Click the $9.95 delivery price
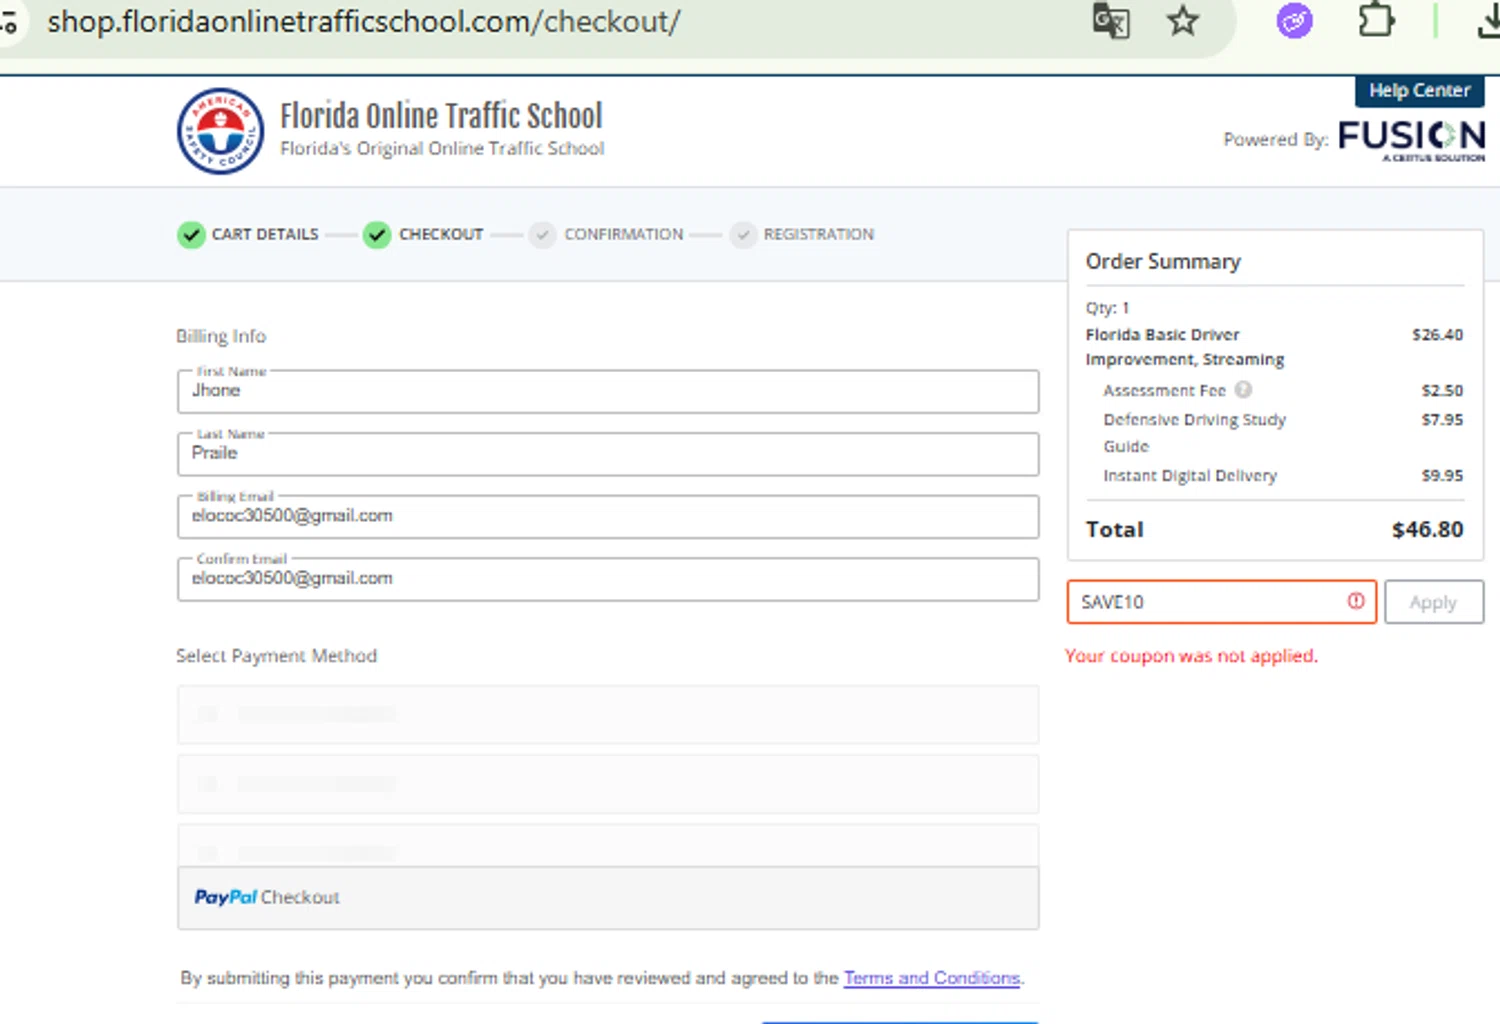This screenshot has height=1024, width=1500. [1442, 476]
